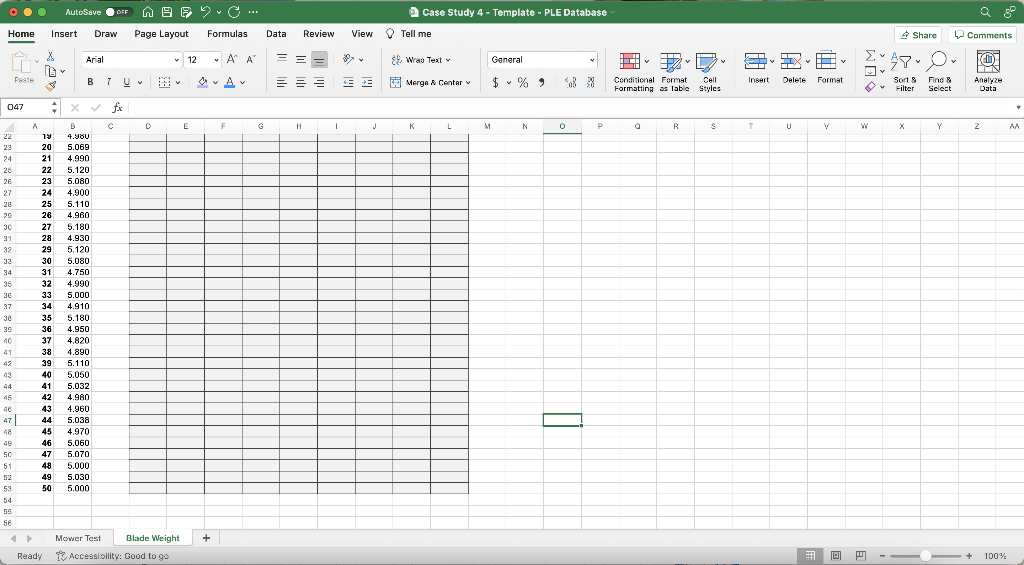Open the Page Layout tab
This screenshot has width=1024, height=565.
[161, 34]
